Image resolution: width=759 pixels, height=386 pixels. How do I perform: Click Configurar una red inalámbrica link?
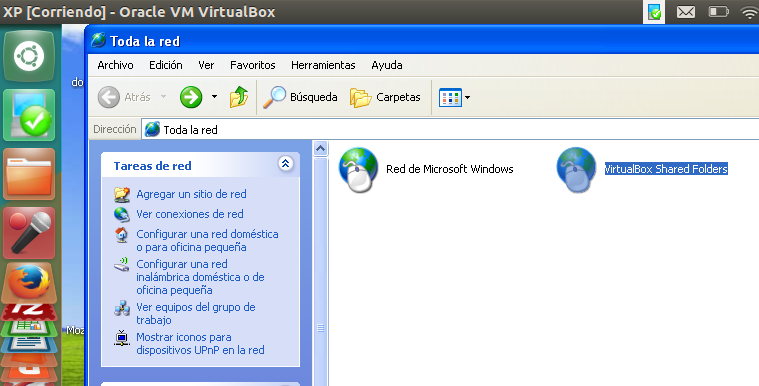(x=200, y=277)
